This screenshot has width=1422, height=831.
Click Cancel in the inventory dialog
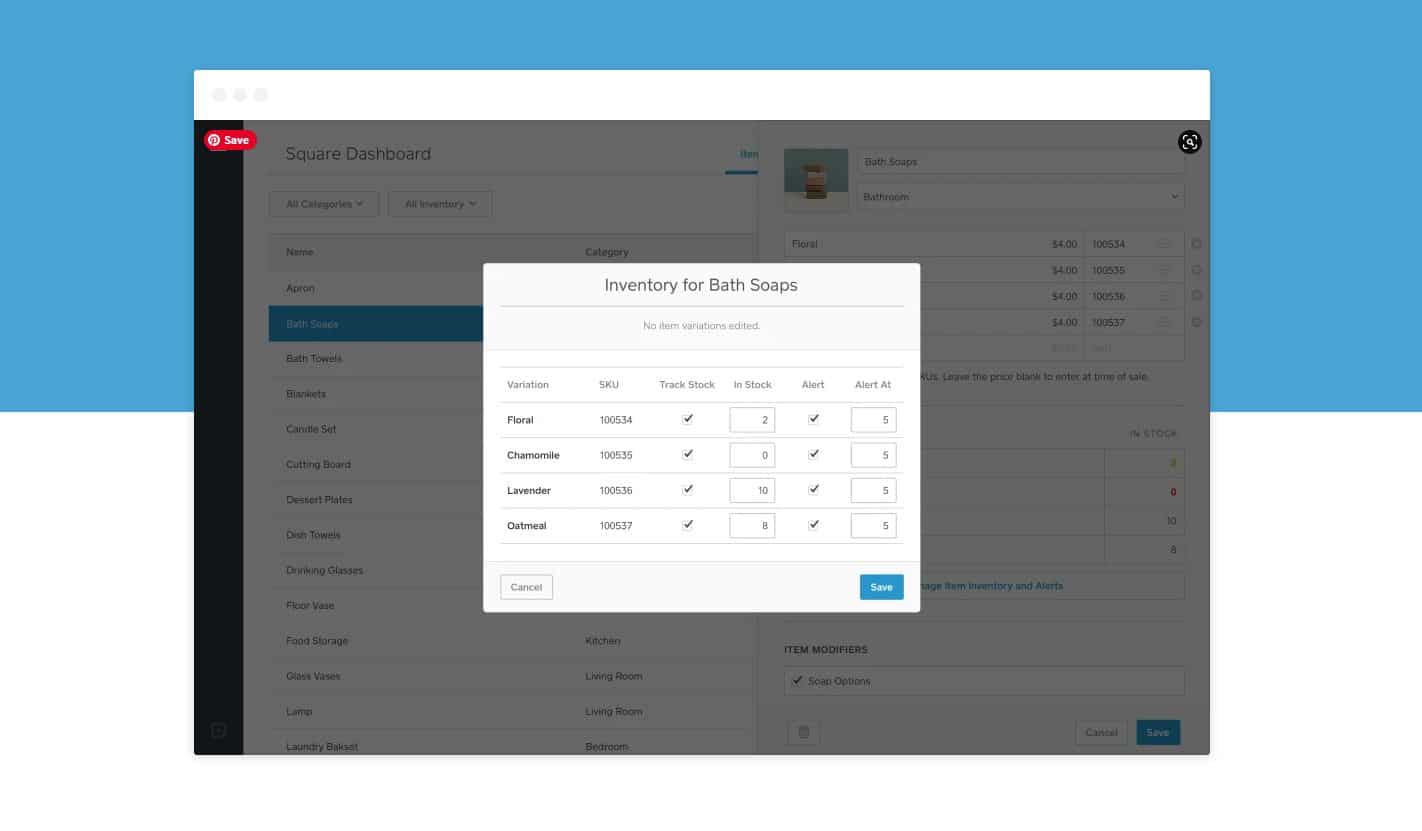(x=526, y=587)
